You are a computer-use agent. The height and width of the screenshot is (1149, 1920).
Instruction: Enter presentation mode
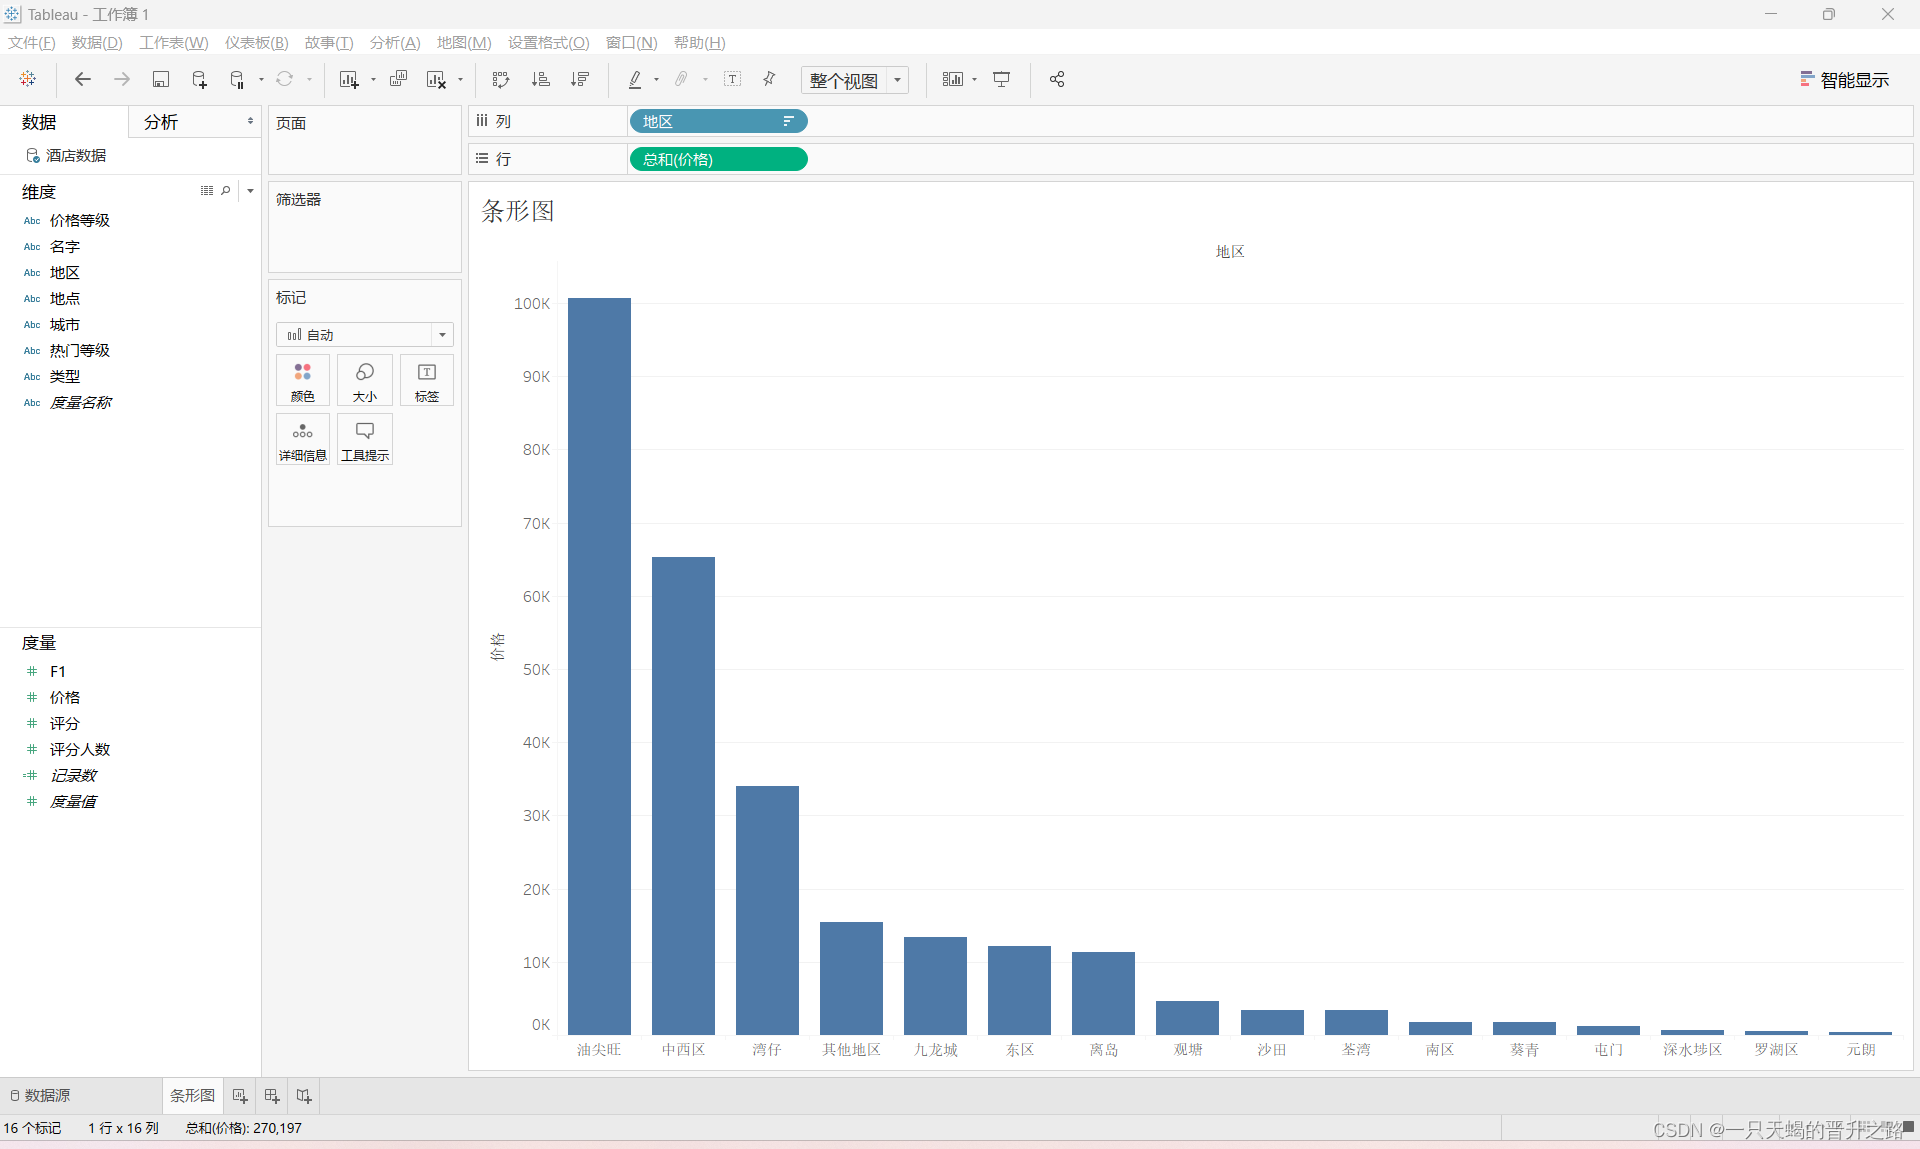pos(1001,79)
